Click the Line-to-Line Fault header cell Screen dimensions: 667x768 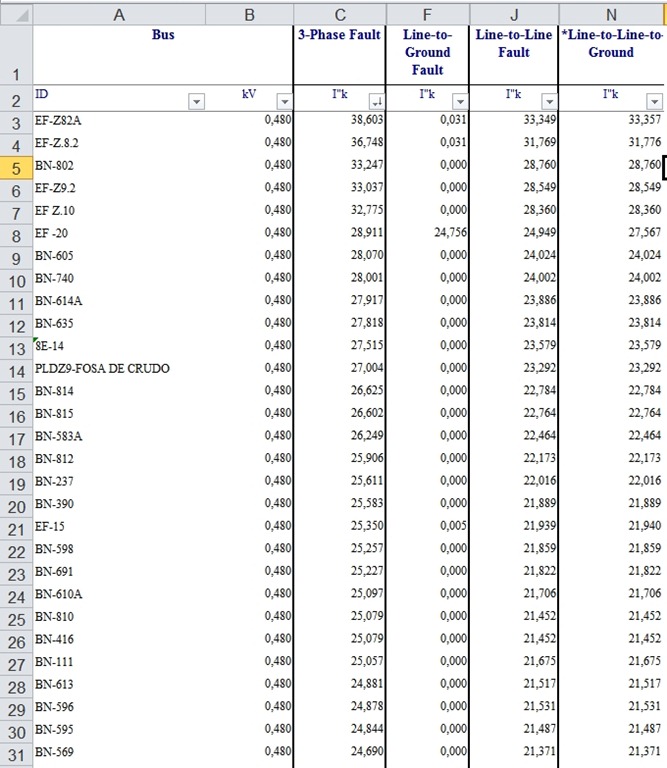point(514,55)
